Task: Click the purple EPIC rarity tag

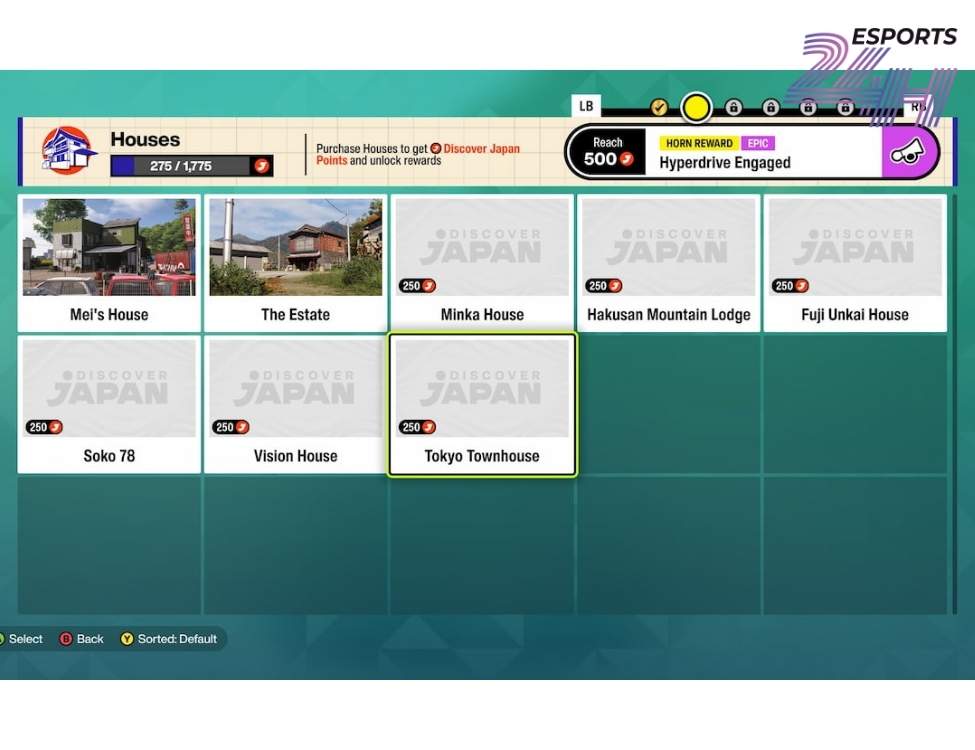Action: pyautogui.click(x=757, y=143)
